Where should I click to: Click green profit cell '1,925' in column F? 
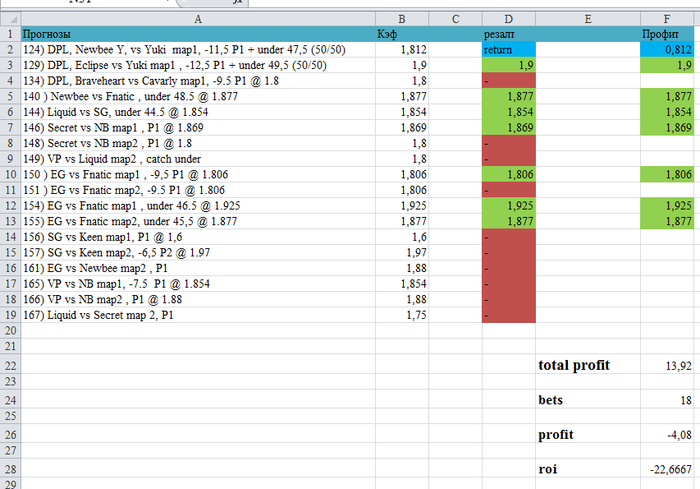click(667, 206)
